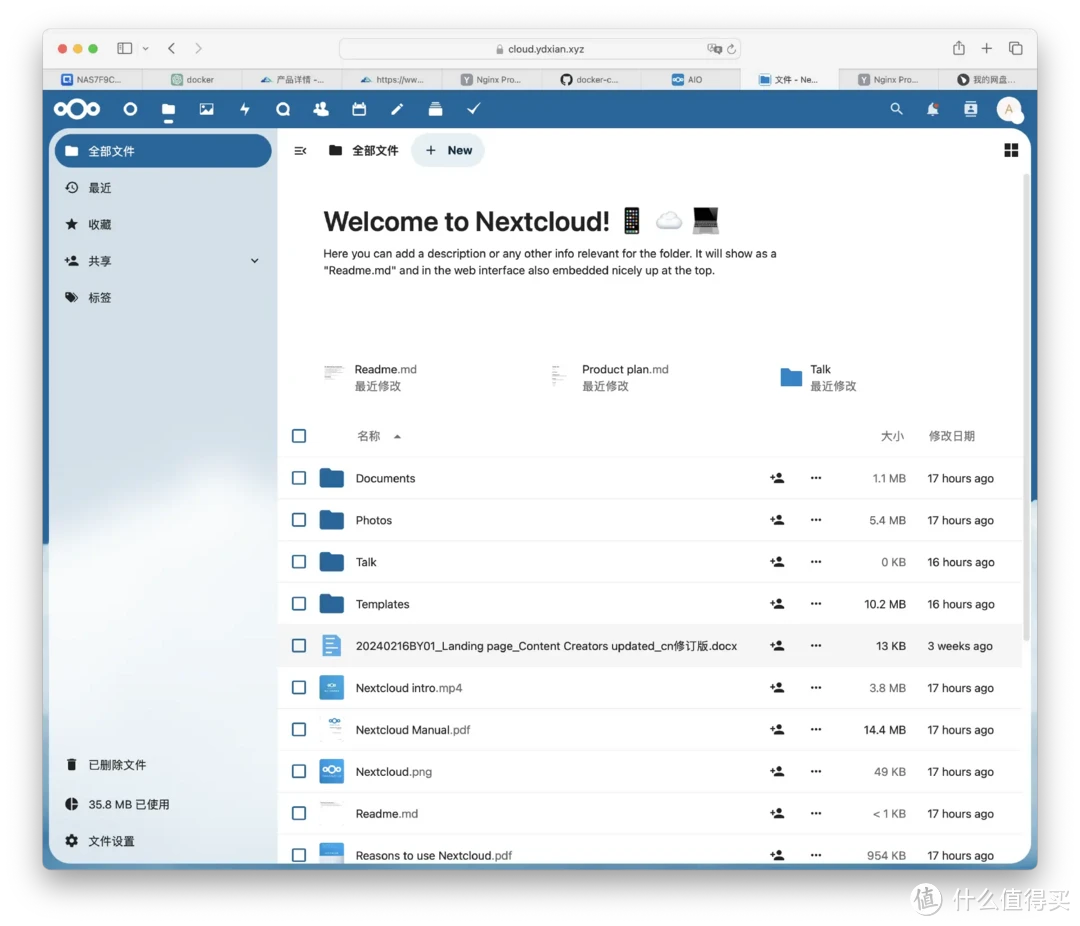Image resolution: width=1080 pixels, height=926 pixels.
Task: Check the Photos folder checkbox
Action: pos(299,520)
